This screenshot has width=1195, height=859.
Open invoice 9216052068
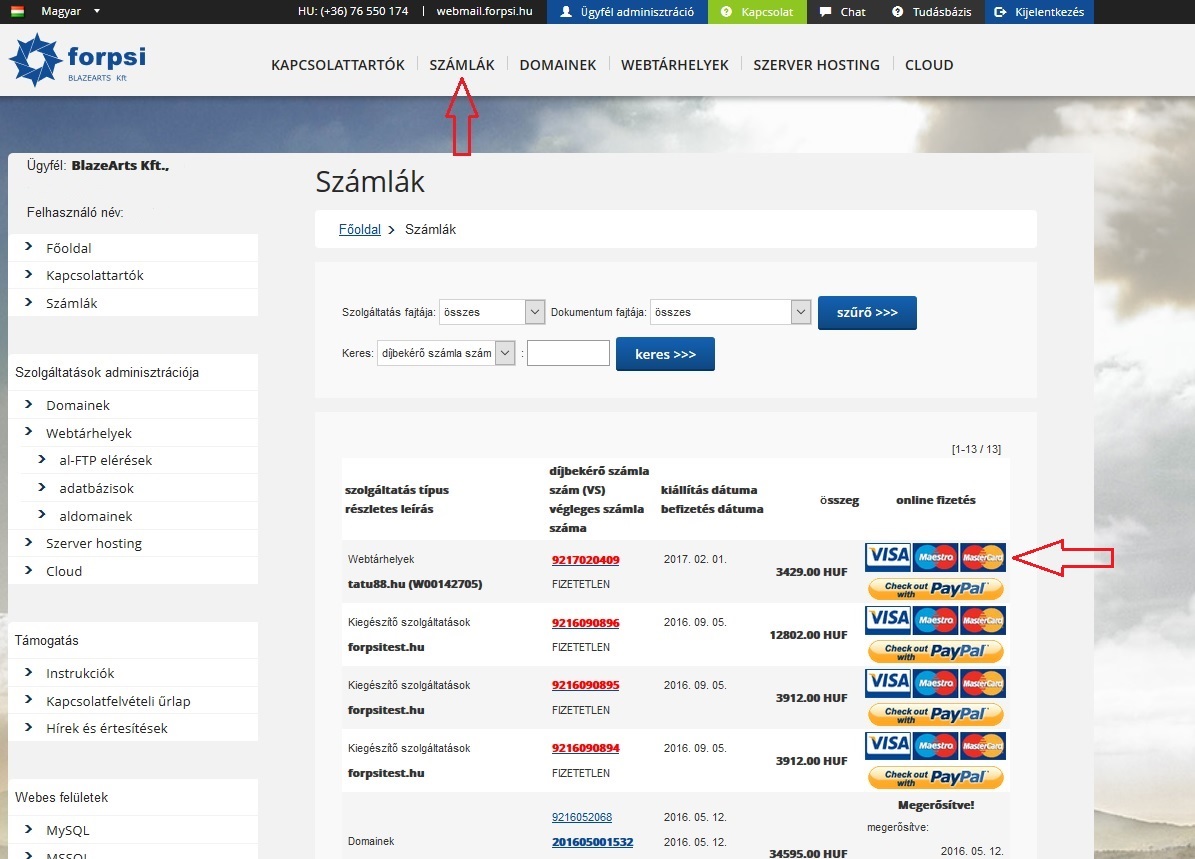tap(581, 817)
